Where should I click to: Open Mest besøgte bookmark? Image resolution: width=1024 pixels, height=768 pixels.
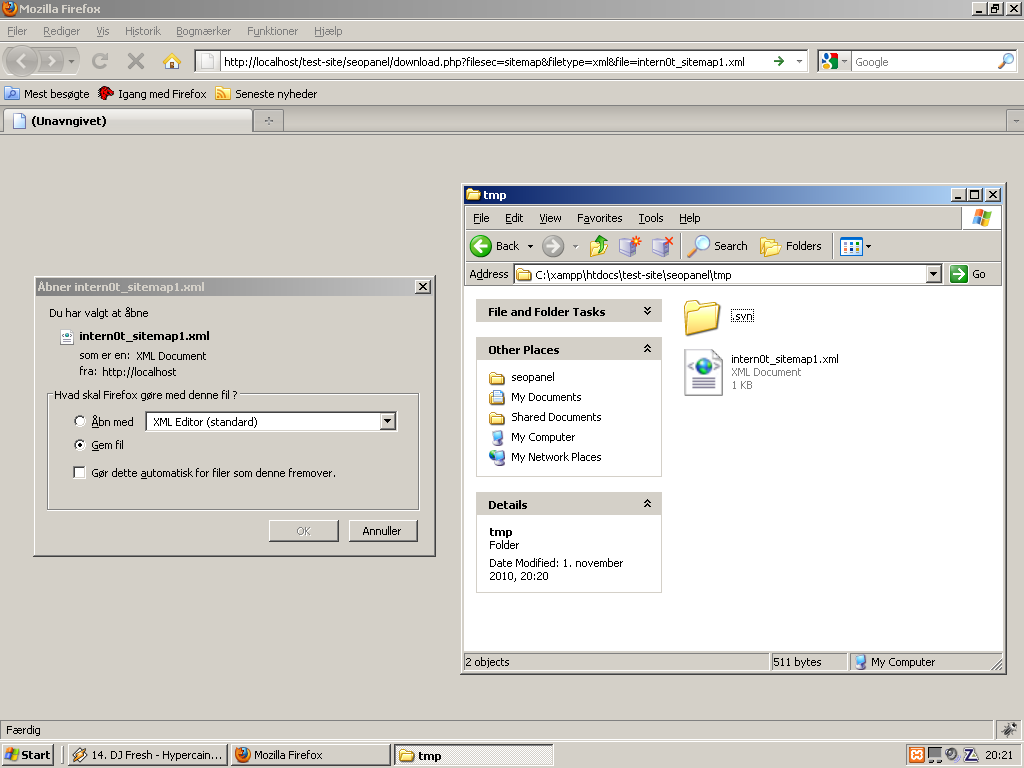[46, 93]
